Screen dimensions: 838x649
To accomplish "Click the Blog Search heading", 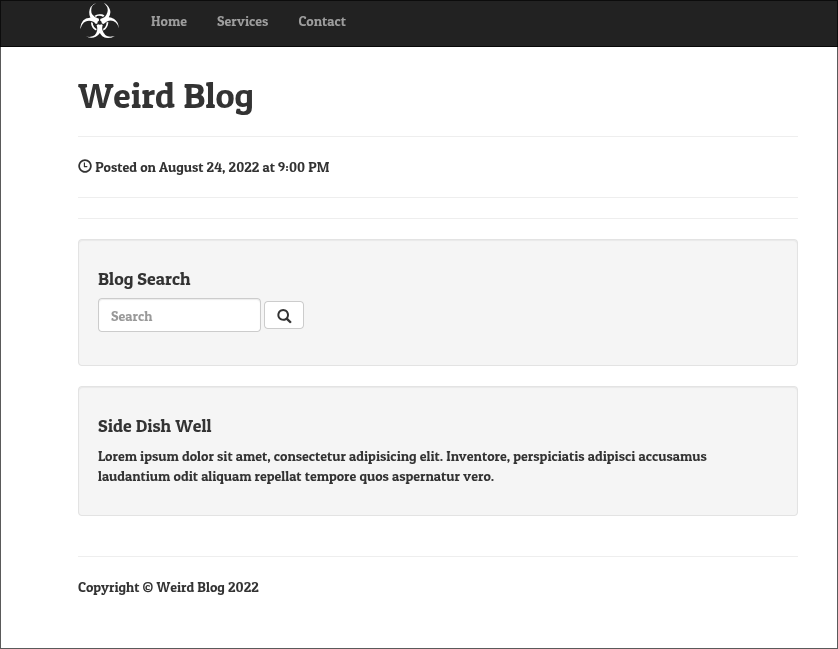I will tap(144, 279).
